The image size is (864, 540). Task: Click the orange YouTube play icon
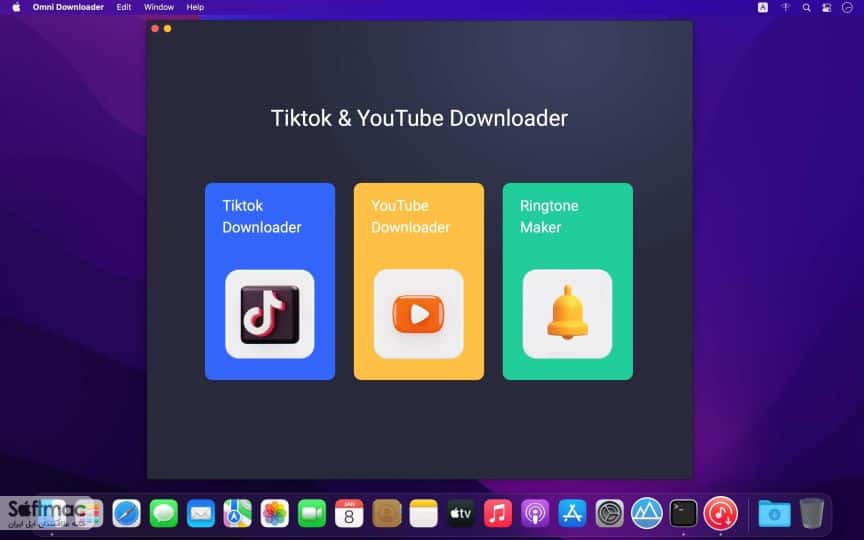[419, 314]
